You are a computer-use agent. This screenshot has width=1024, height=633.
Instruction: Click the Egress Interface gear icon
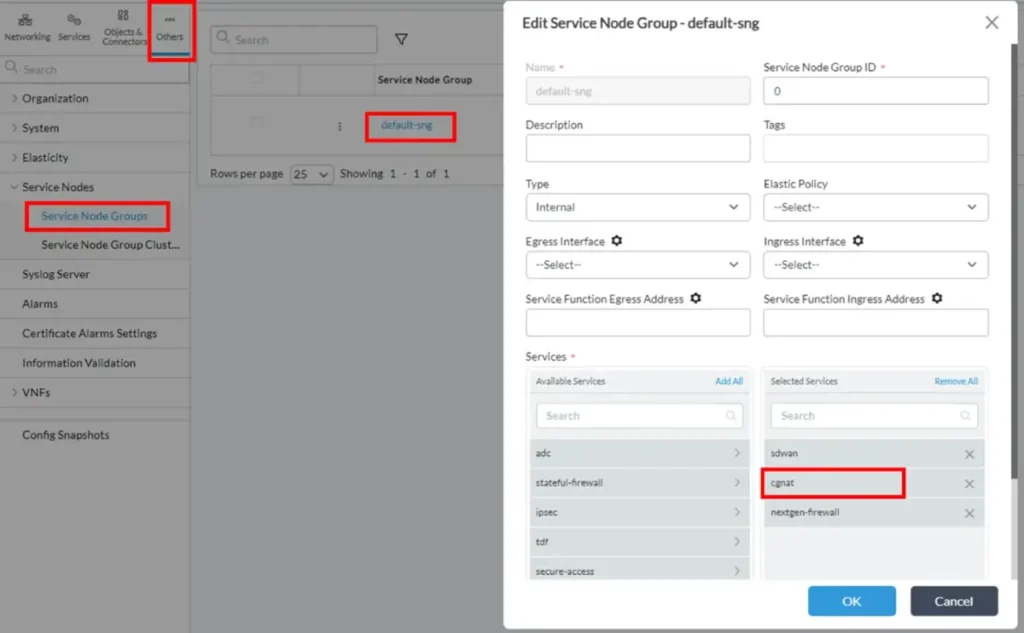[x=617, y=241]
